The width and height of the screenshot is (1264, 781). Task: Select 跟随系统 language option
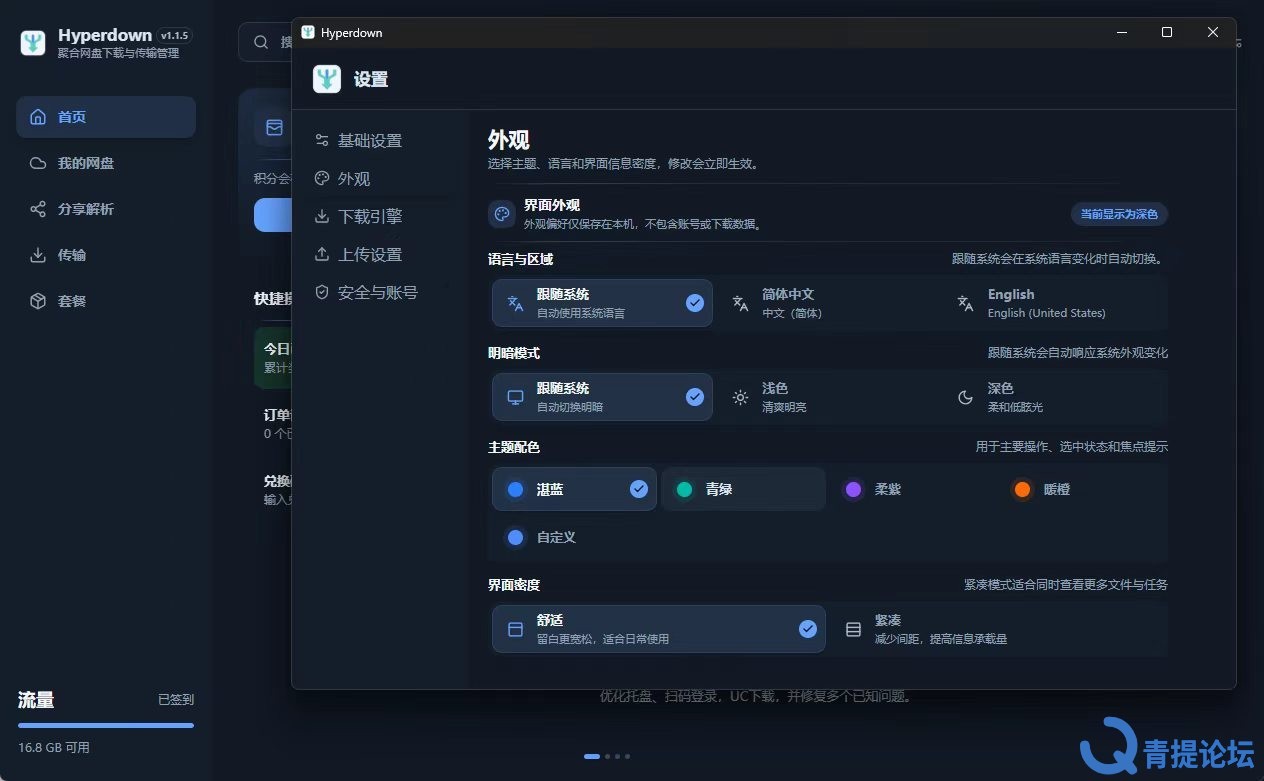pos(602,303)
